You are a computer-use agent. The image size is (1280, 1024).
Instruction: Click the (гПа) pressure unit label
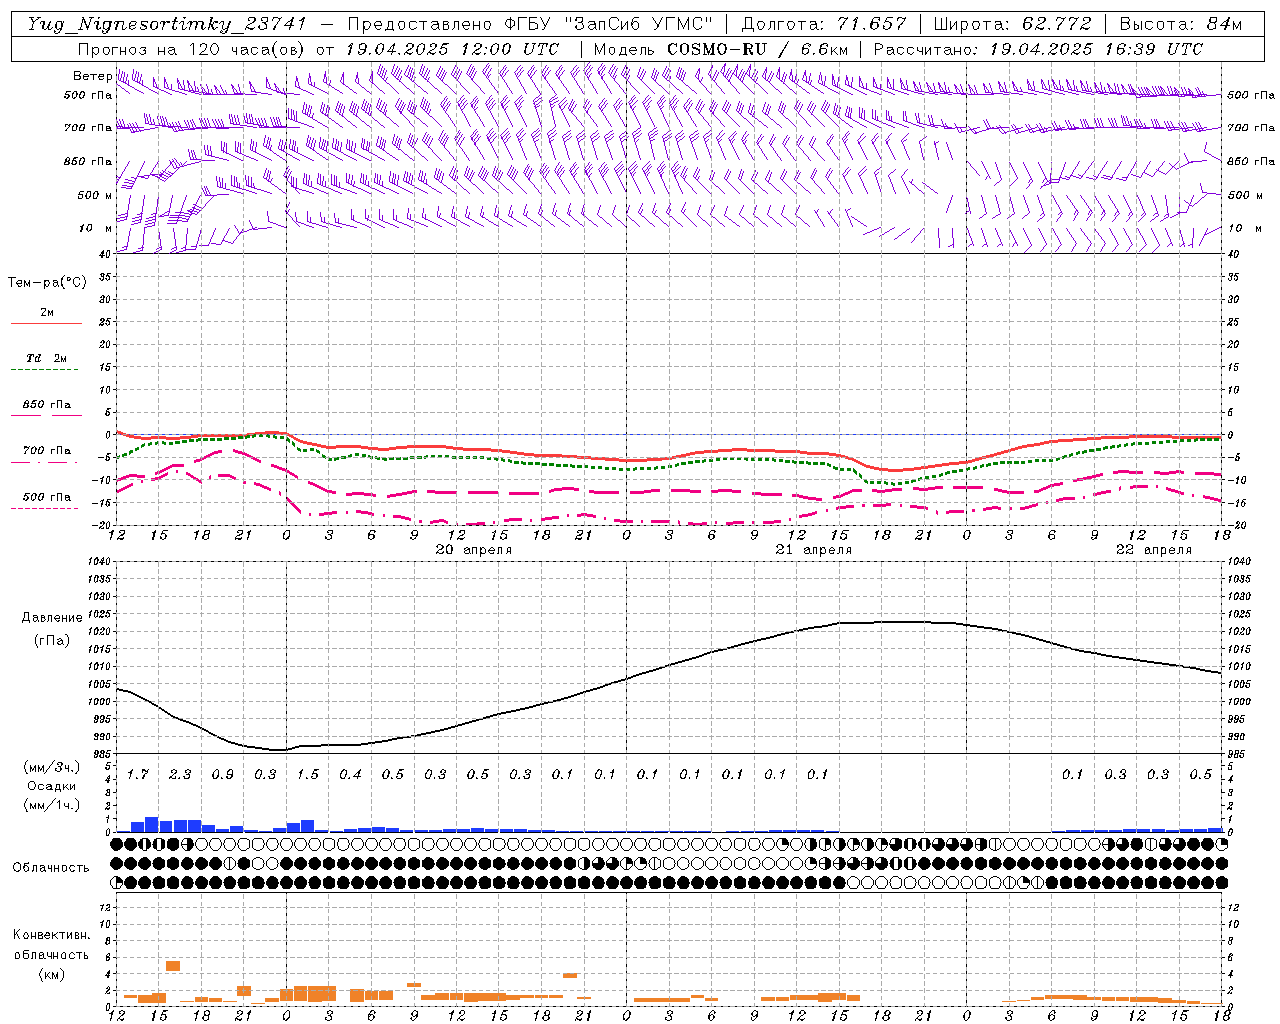pyautogui.click(x=51, y=641)
